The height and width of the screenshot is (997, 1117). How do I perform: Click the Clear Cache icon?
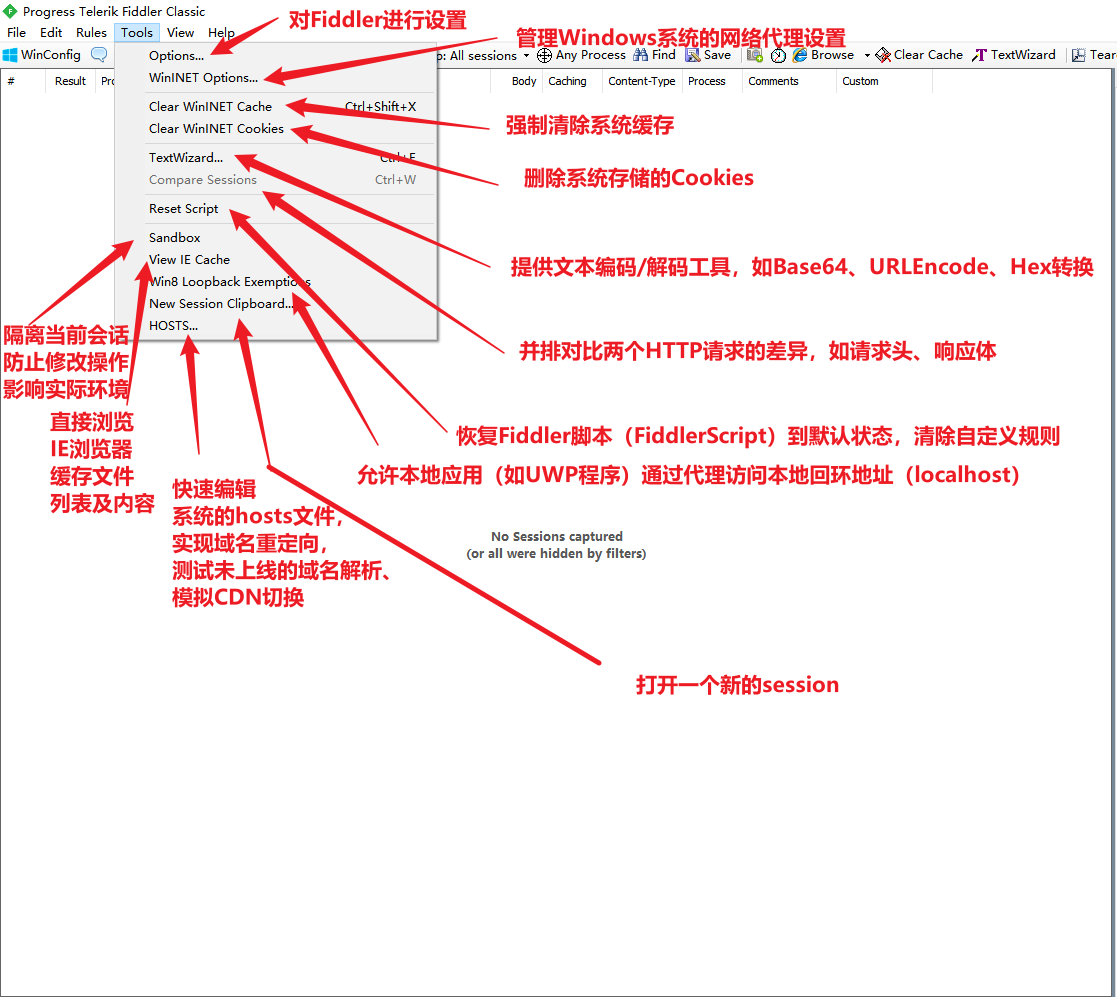[883, 55]
